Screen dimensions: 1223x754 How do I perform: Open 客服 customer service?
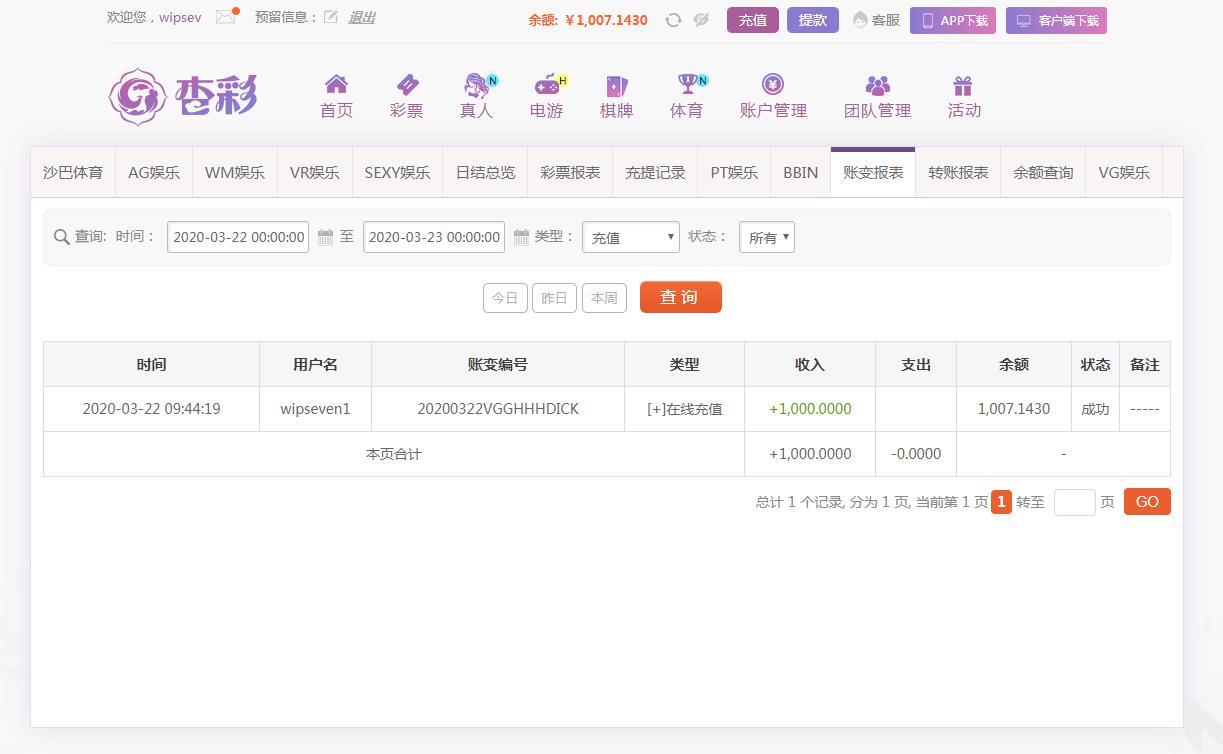[x=876, y=20]
